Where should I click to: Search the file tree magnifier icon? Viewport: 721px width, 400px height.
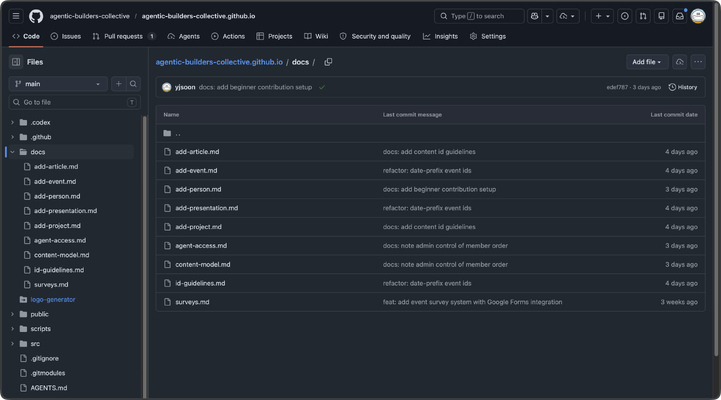point(133,84)
